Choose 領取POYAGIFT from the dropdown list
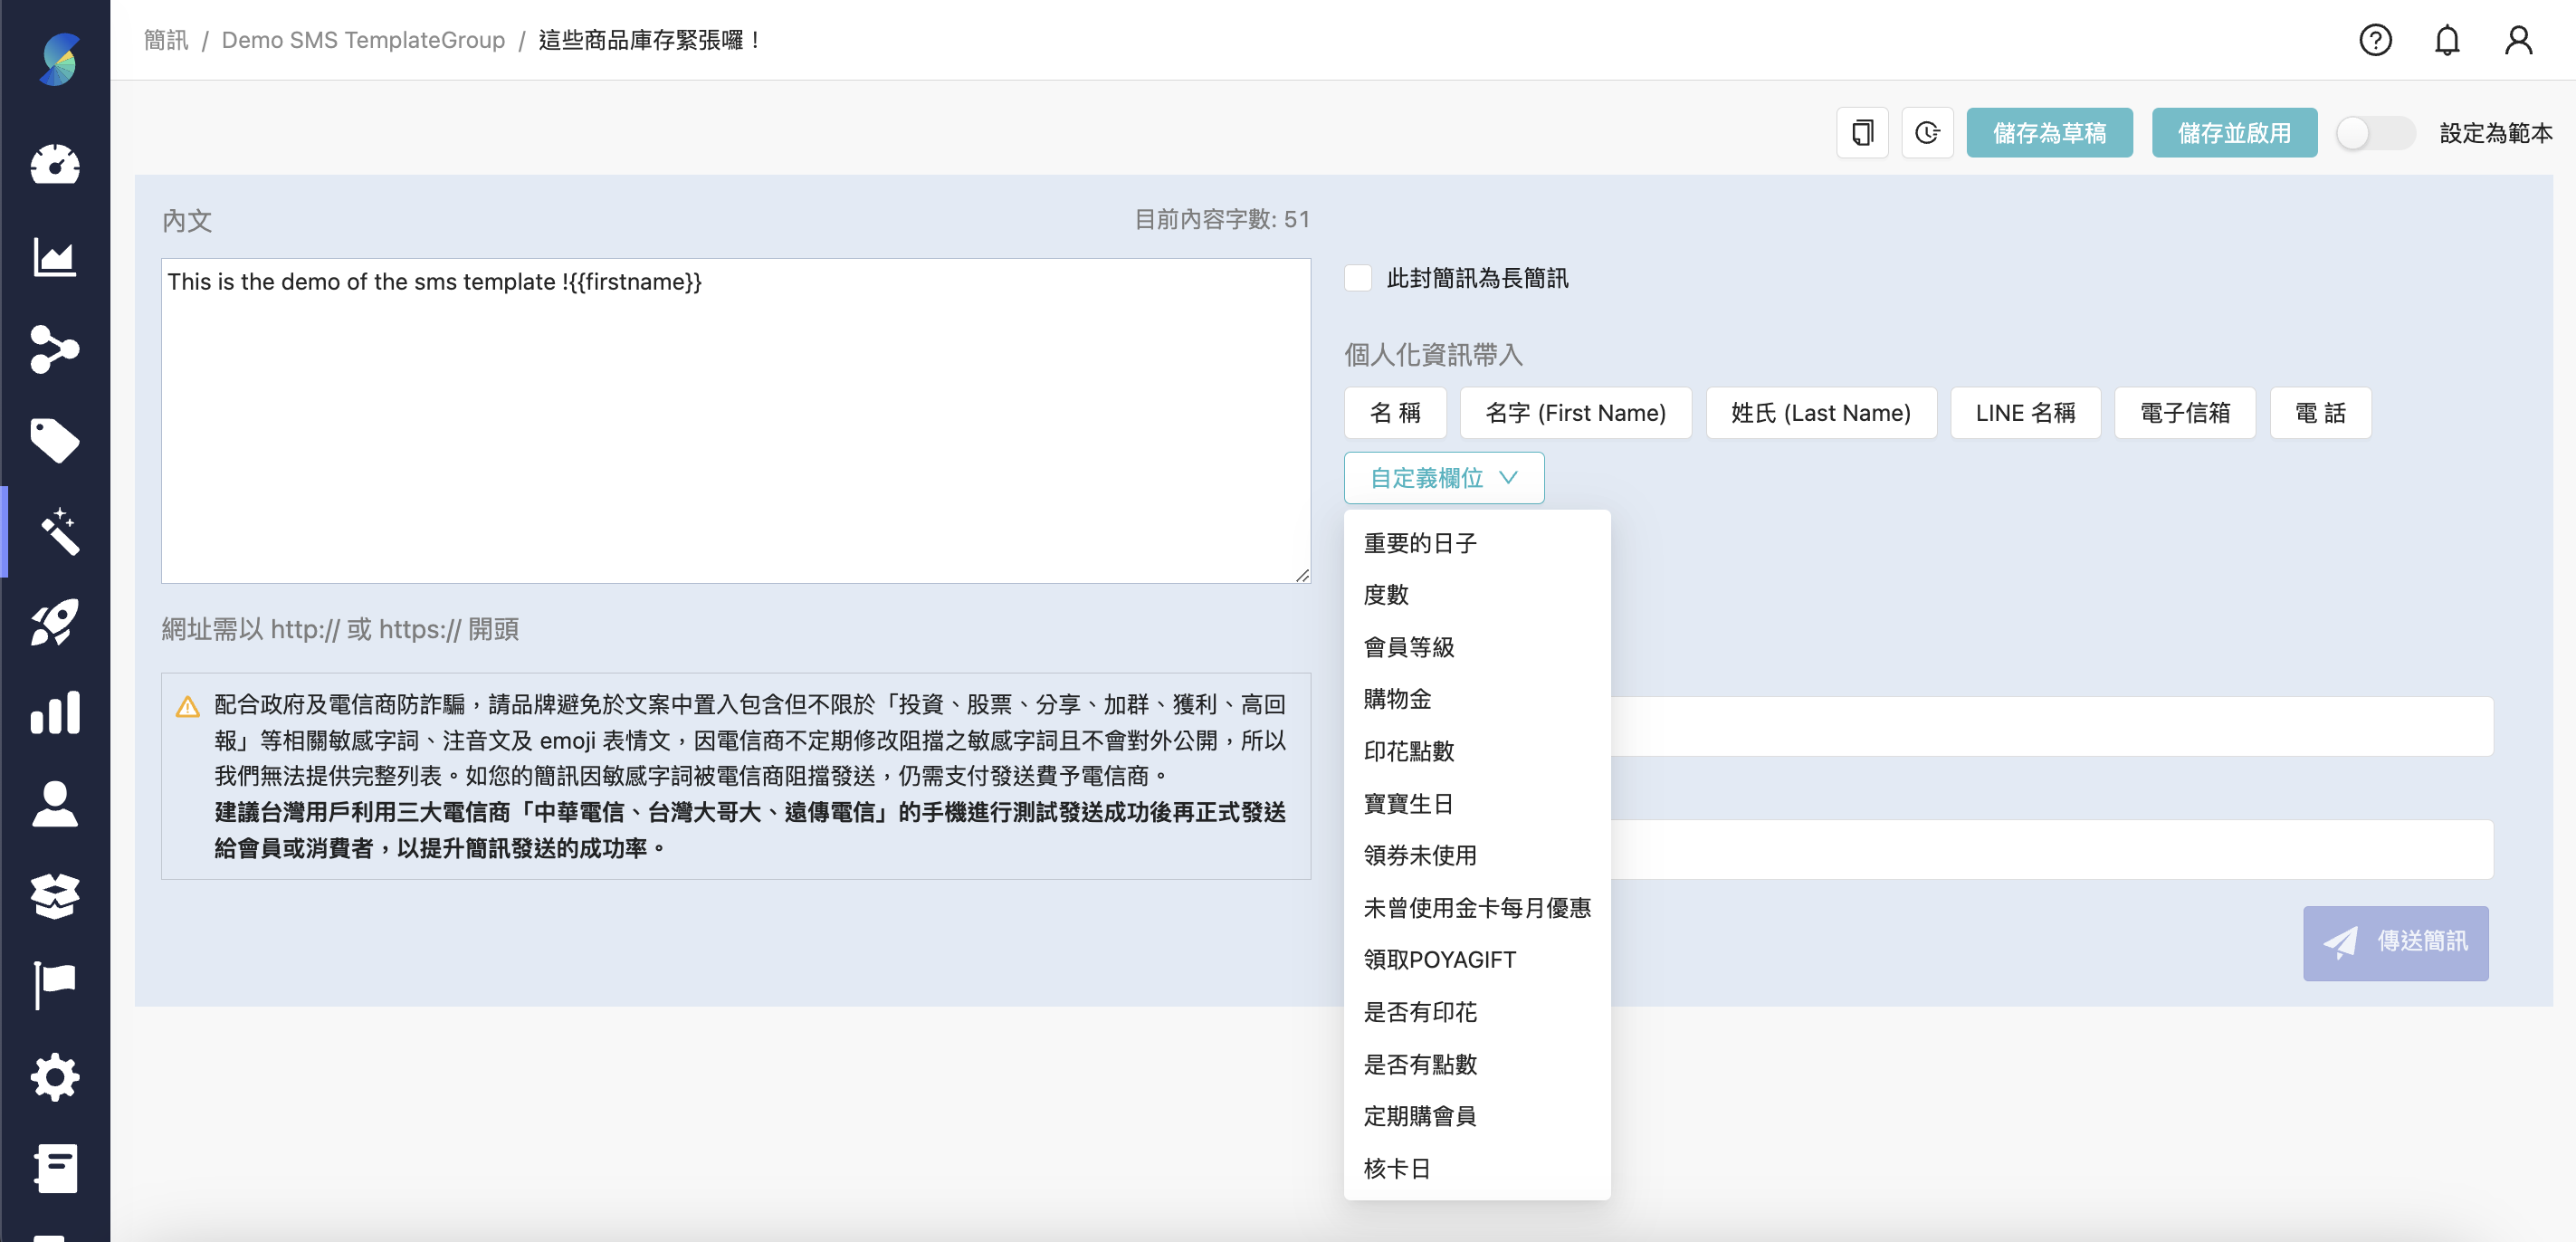Image resolution: width=2576 pixels, height=1242 pixels. pyautogui.click(x=1439, y=959)
